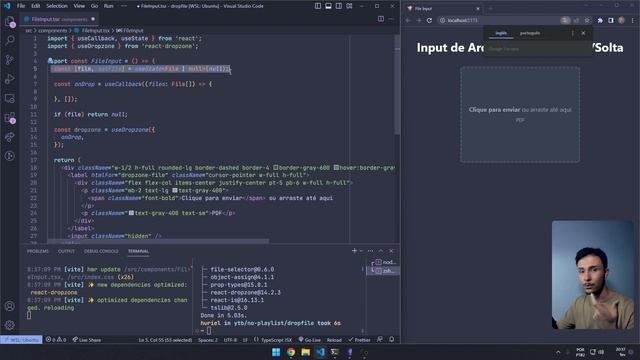Image resolution: width=640 pixels, height=360 pixels.
Task: Switch to the Output panel tab
Action: coord(66,251)
